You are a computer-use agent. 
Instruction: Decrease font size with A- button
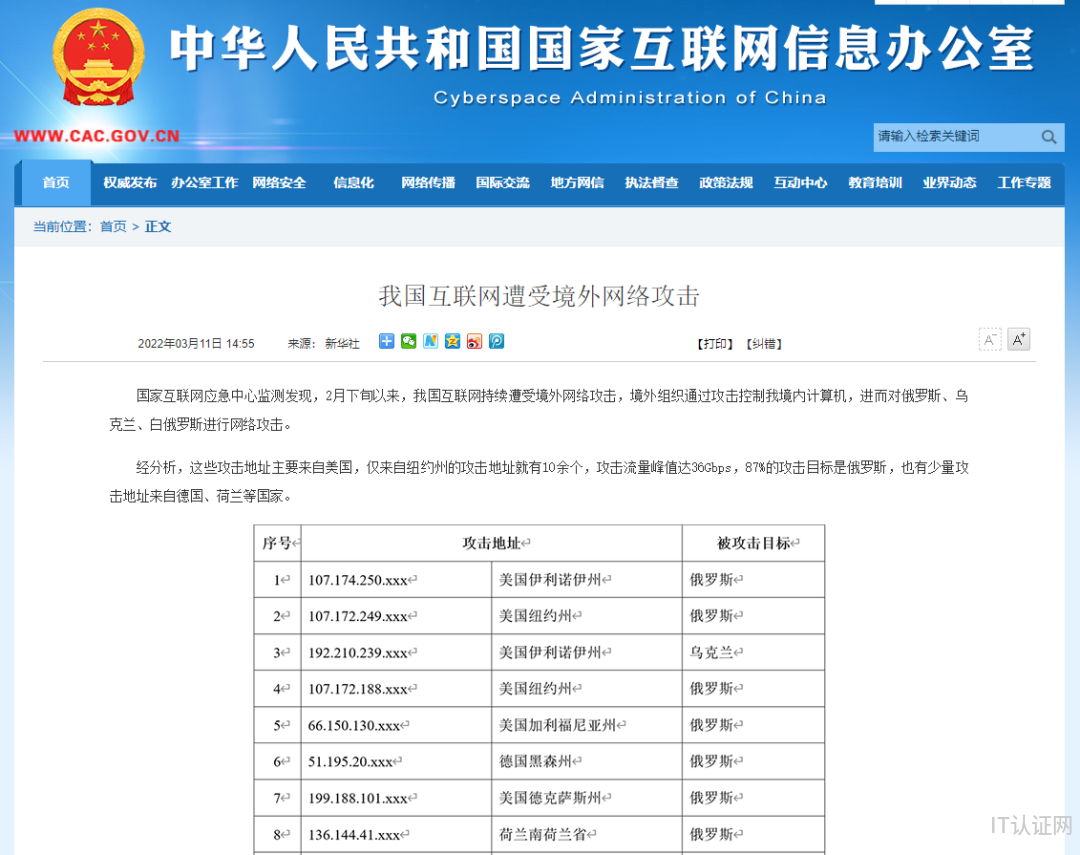point(989,340)
